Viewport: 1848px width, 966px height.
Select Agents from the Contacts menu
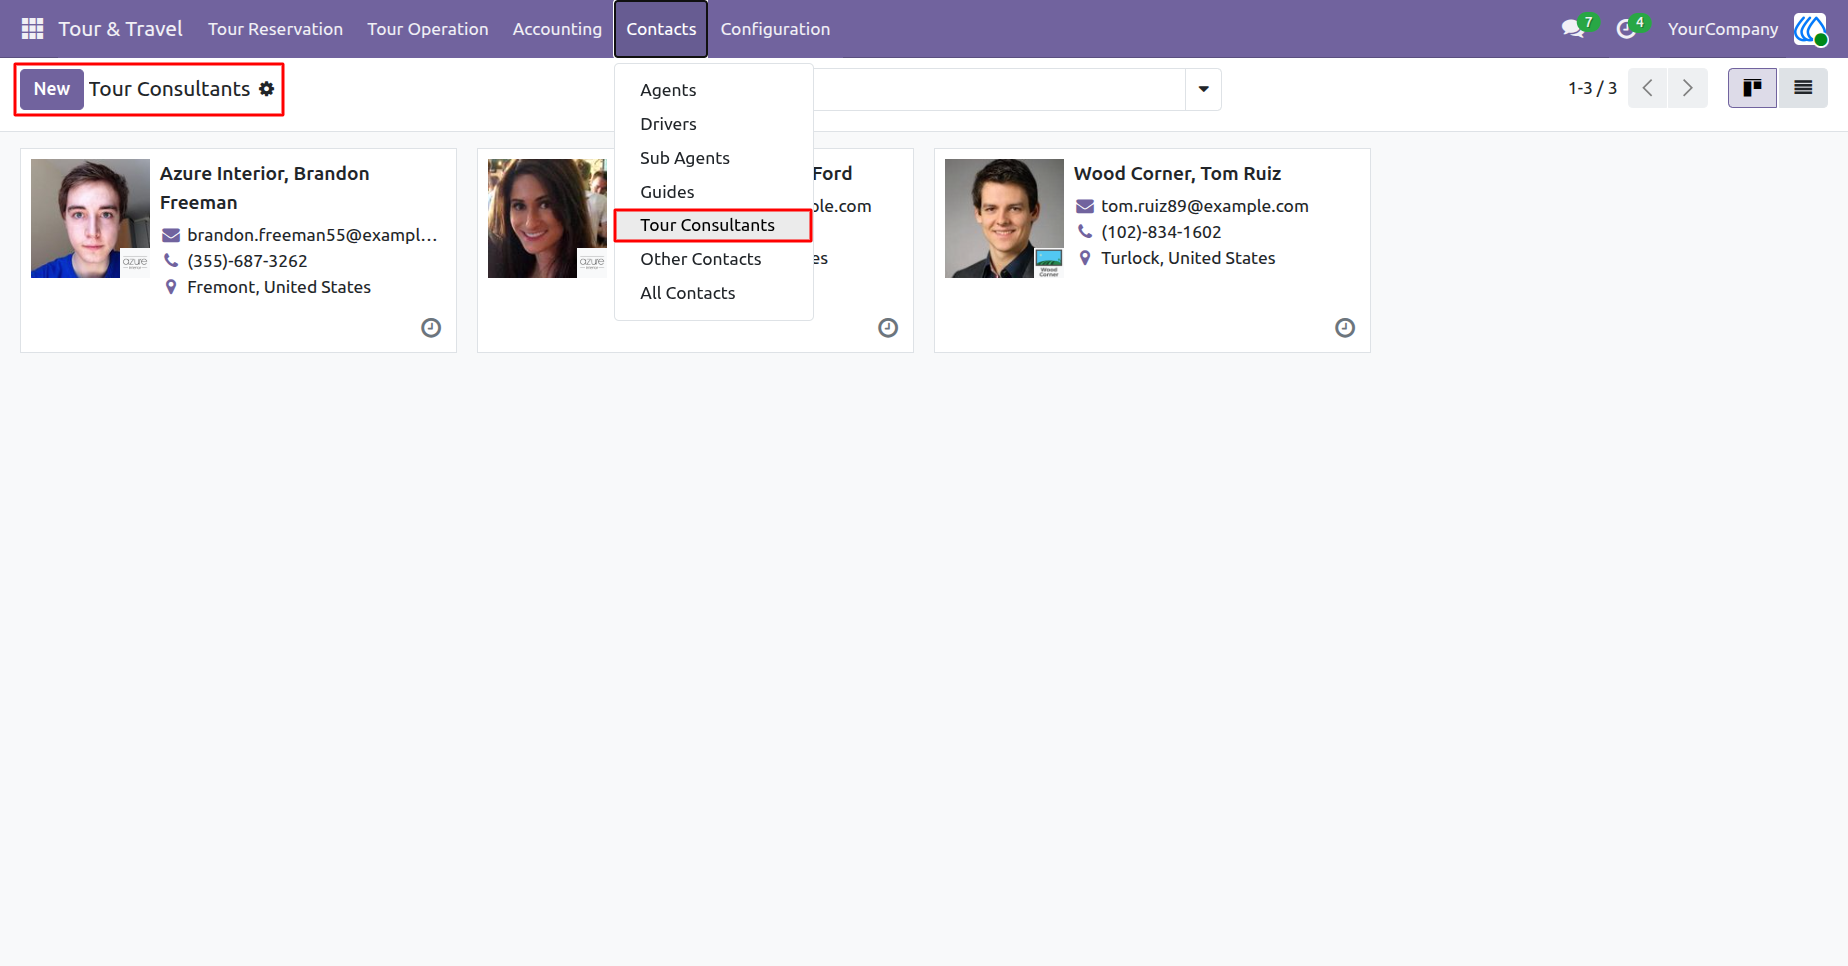coord(714,90)
